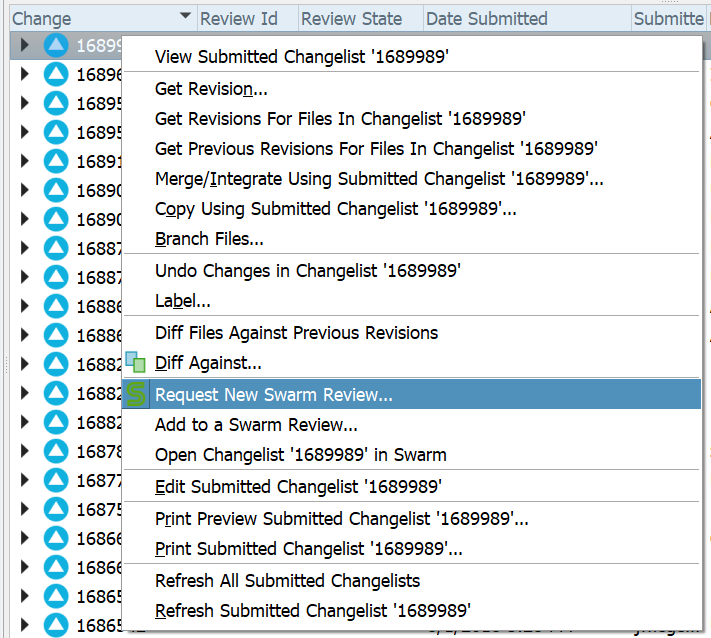Screen dimensions: 711x638
Task: Click the Diff Against overlapping squares icon
Action: tap(136, 363)
